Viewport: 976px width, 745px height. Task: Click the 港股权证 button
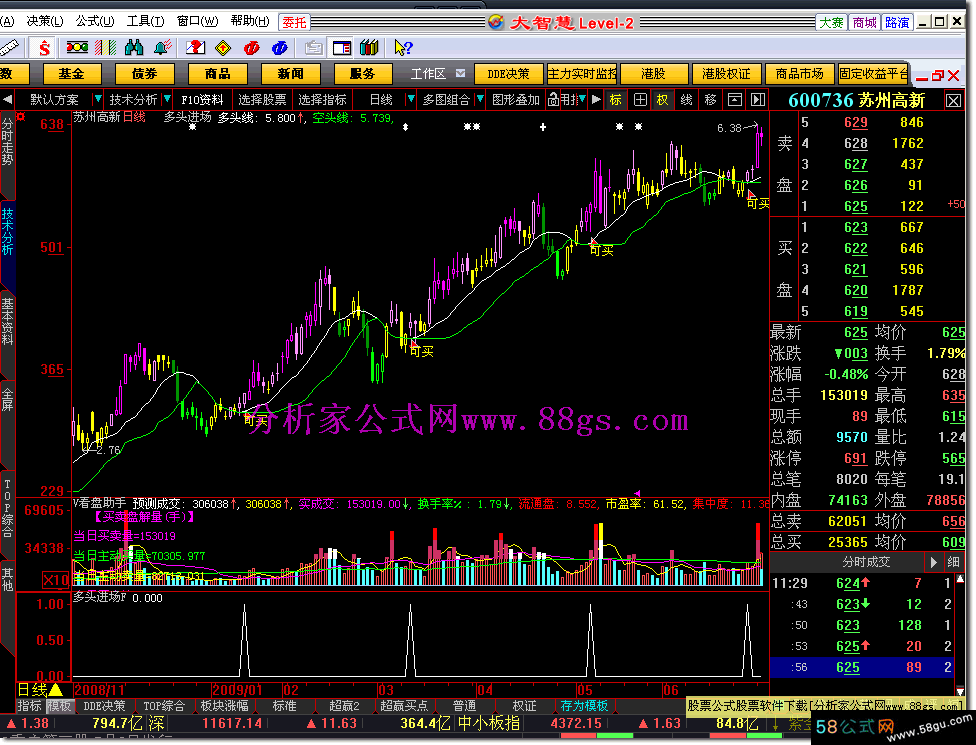pos(726,73)
